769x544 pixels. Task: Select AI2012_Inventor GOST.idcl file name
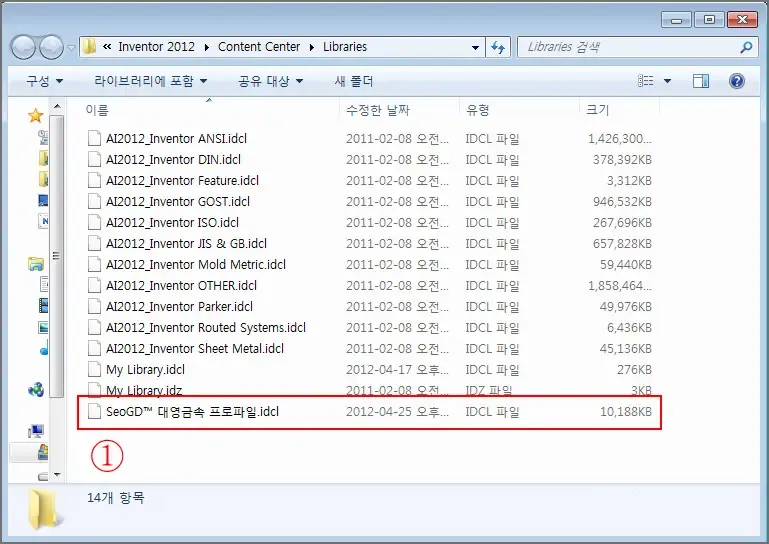point(178,202)
